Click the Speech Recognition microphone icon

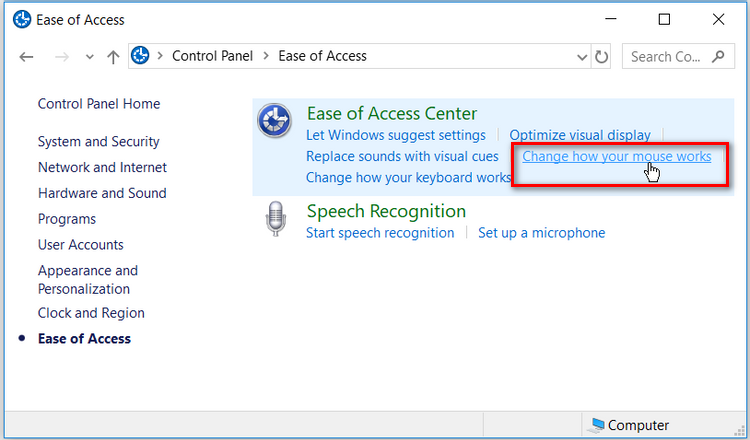(274, 218)
